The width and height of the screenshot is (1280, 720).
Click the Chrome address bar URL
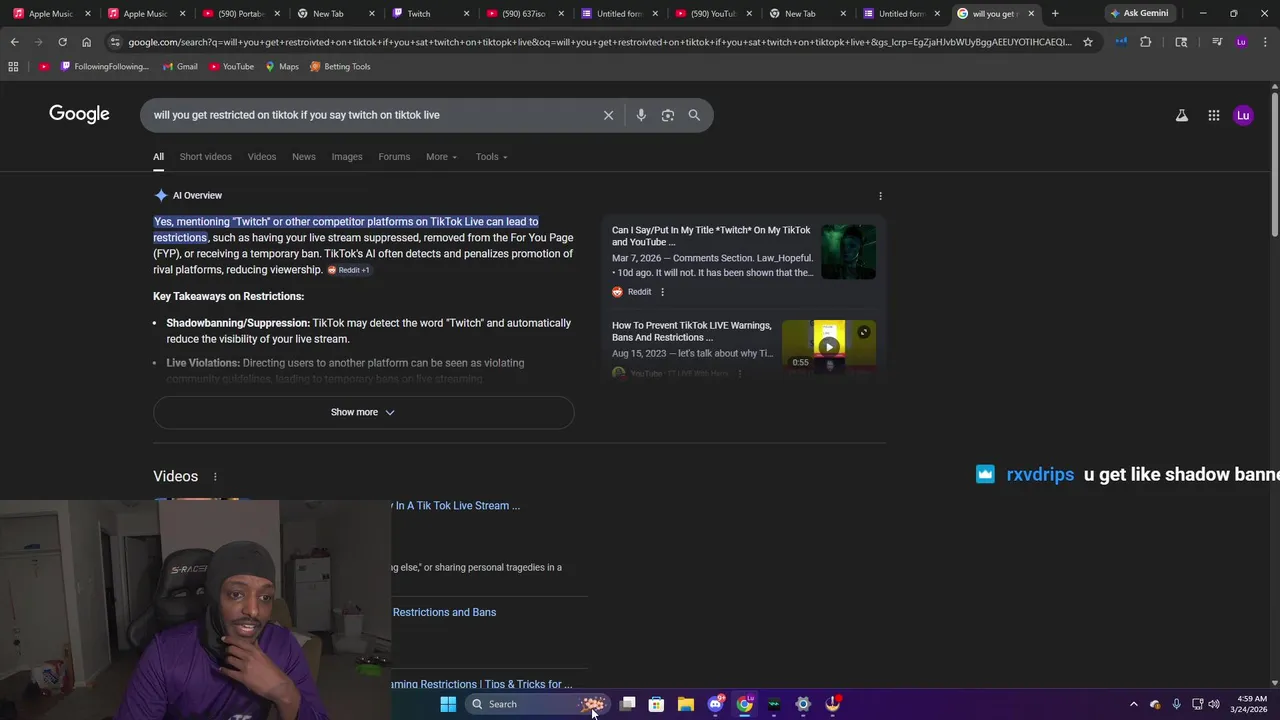(x=600, y=42)
